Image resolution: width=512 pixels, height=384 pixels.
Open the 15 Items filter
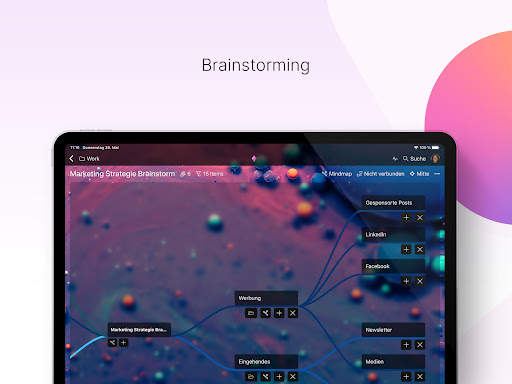coord(210,174)
